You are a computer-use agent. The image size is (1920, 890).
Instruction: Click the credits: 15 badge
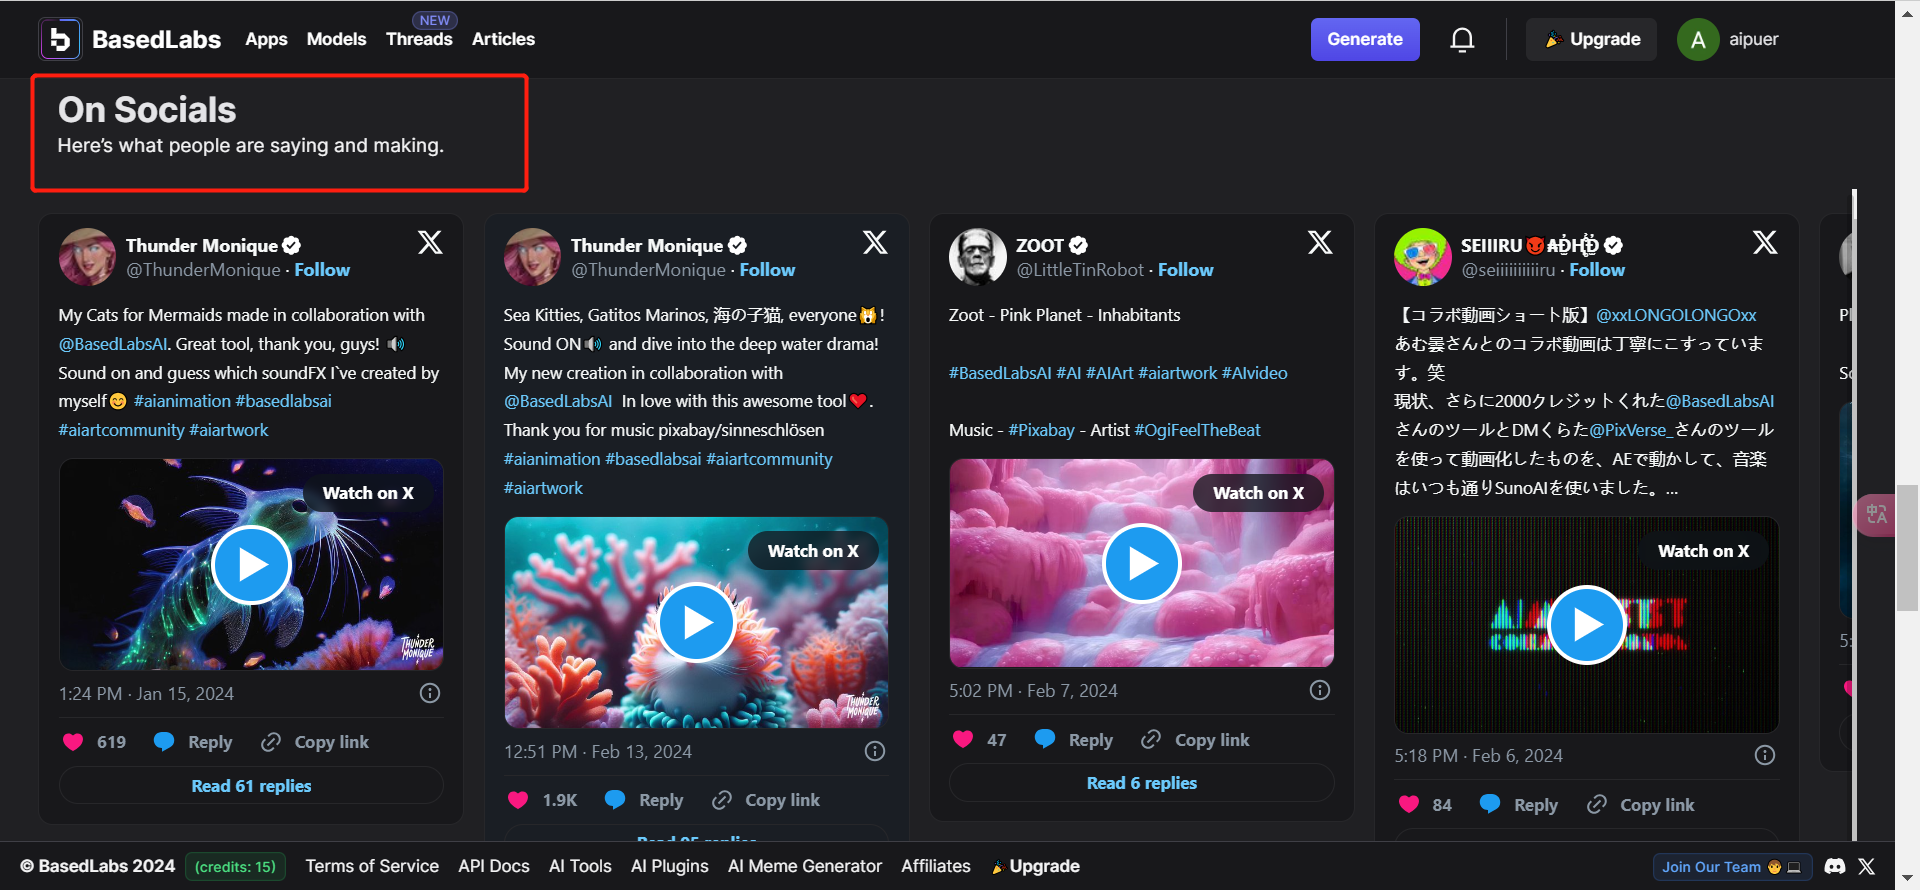[x=235, y=867]
